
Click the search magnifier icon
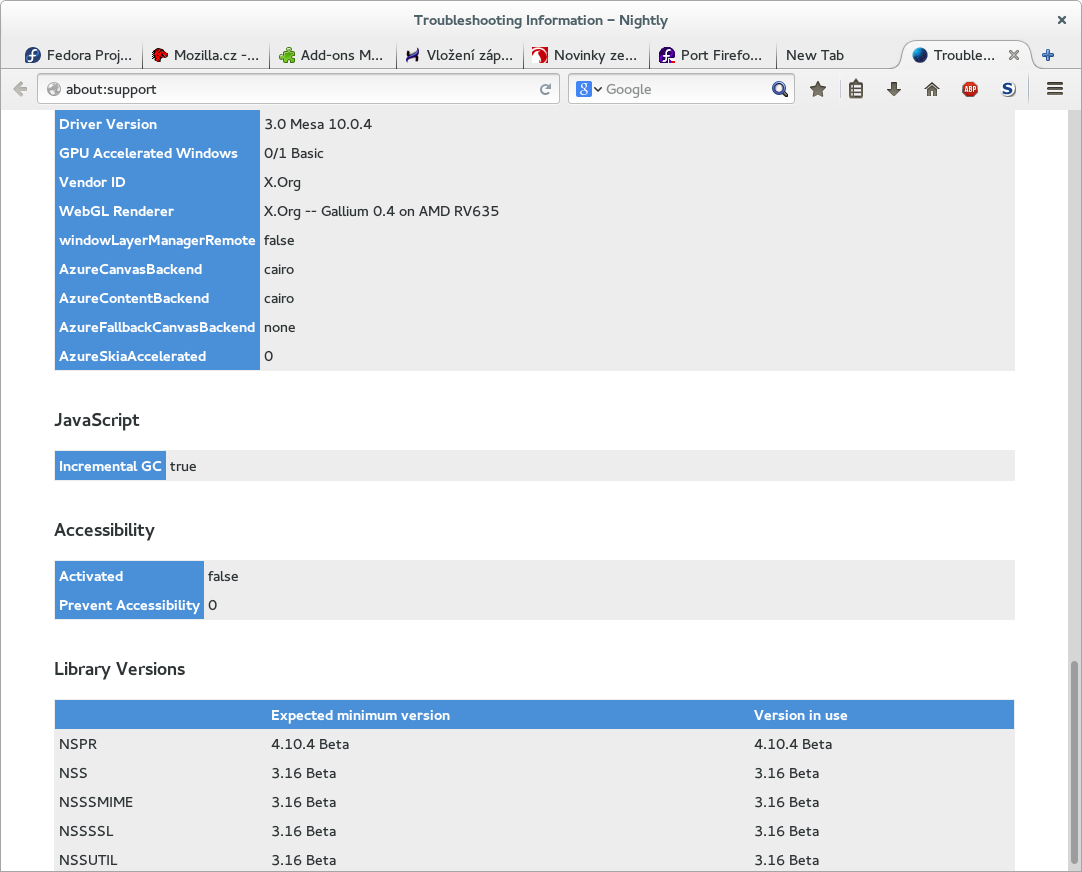(x=780, y=89)
